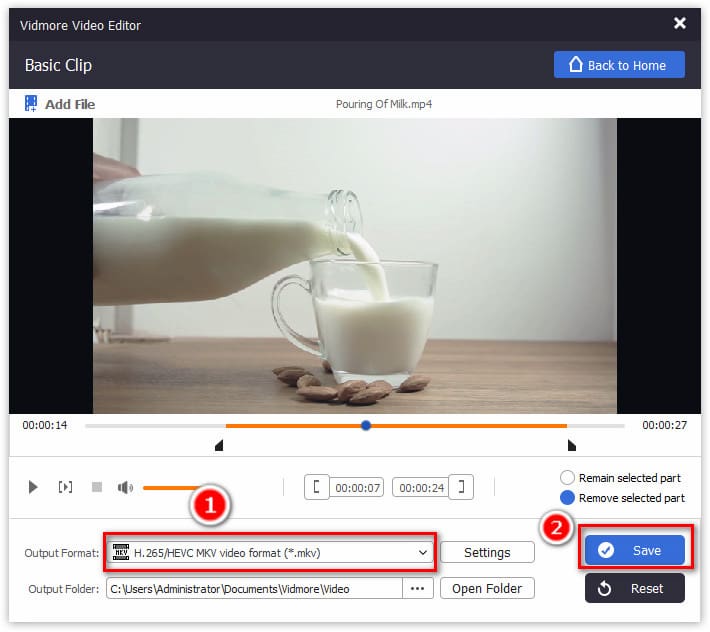710x632 pixels.
Task: Click the blue playhead on timeline
Action: point(366,426)
